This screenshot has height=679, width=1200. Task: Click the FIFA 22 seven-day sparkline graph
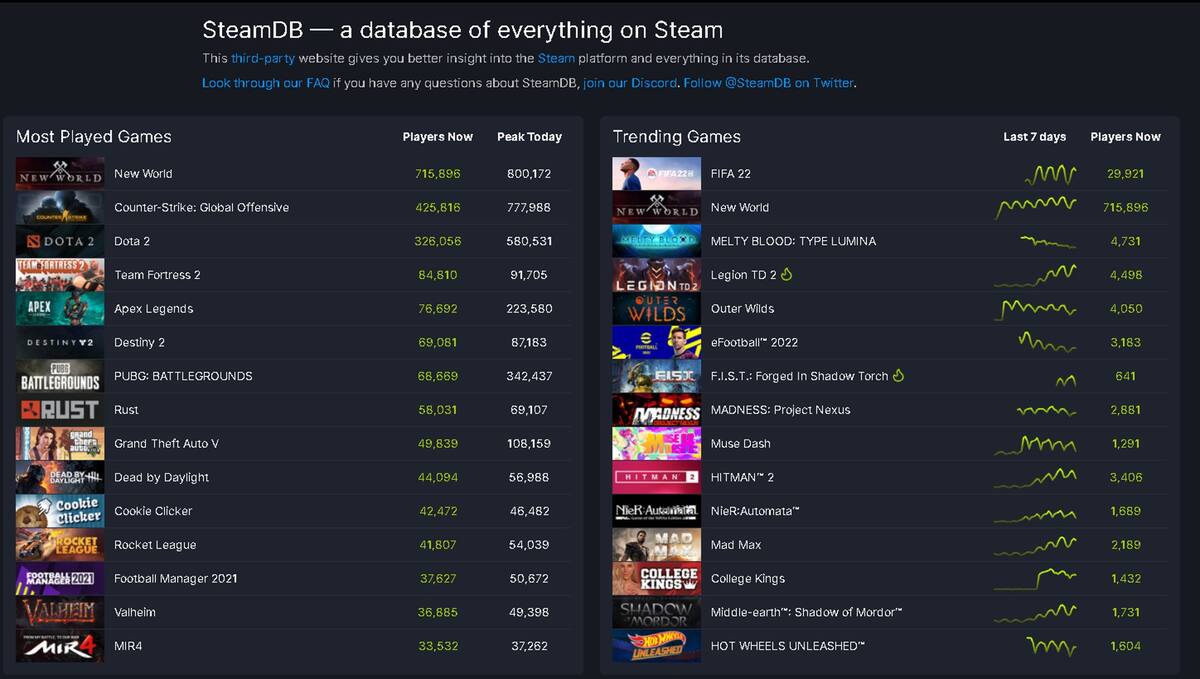click(x=1049, y=175)
